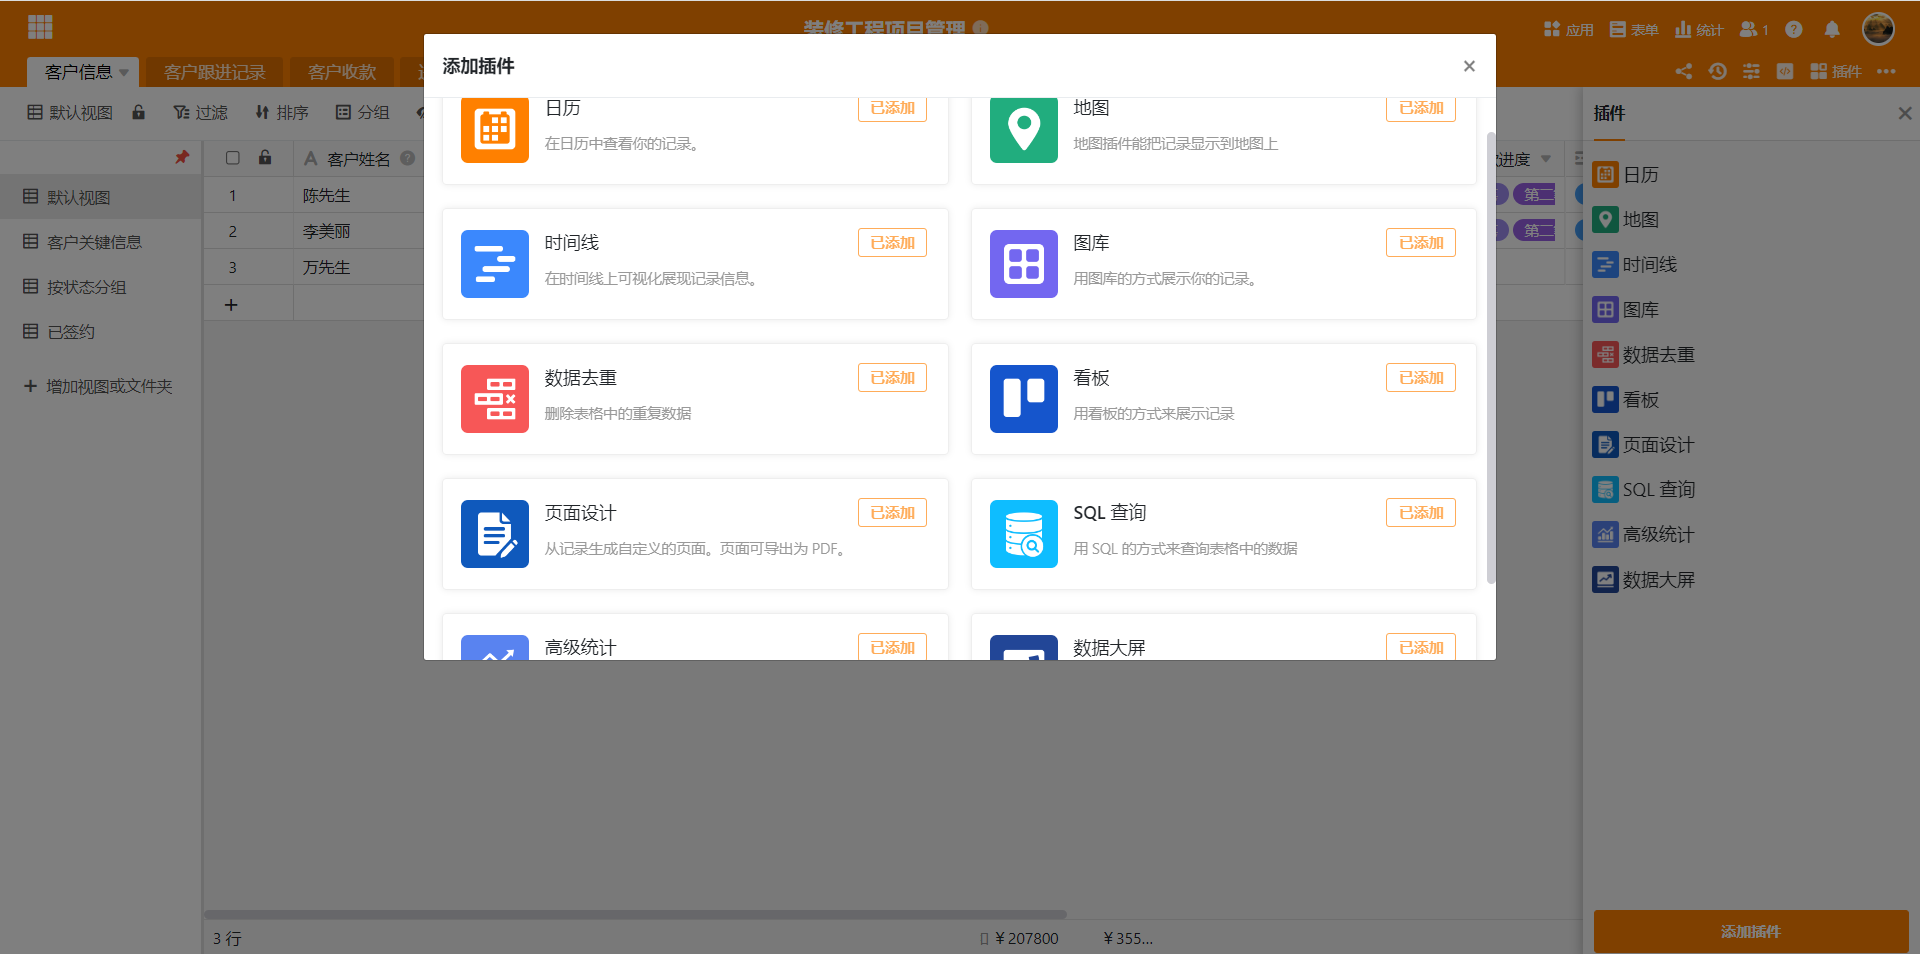Open the help question mark icon
Screen dimensions: 1920x954
click(x=1793, y=30)
